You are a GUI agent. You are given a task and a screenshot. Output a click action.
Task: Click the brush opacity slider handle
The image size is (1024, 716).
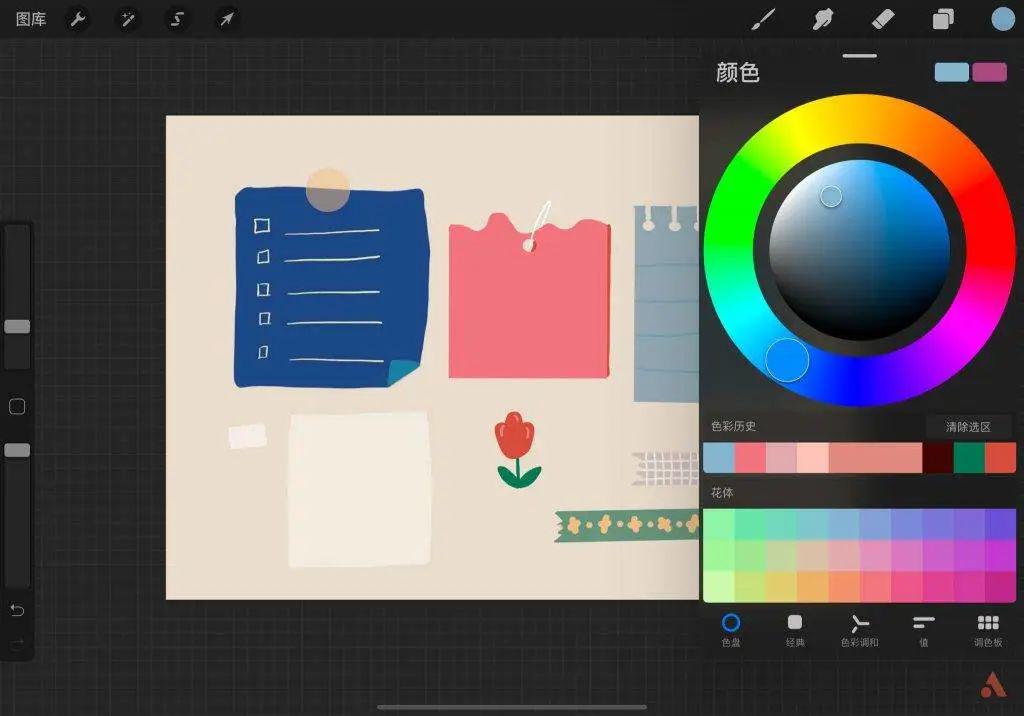[17, 450]
